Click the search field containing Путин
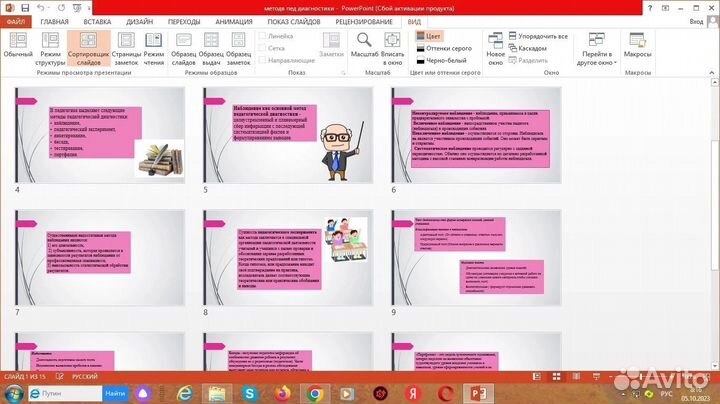This screenshot has height=404, width=720. [x=65, y=393]
